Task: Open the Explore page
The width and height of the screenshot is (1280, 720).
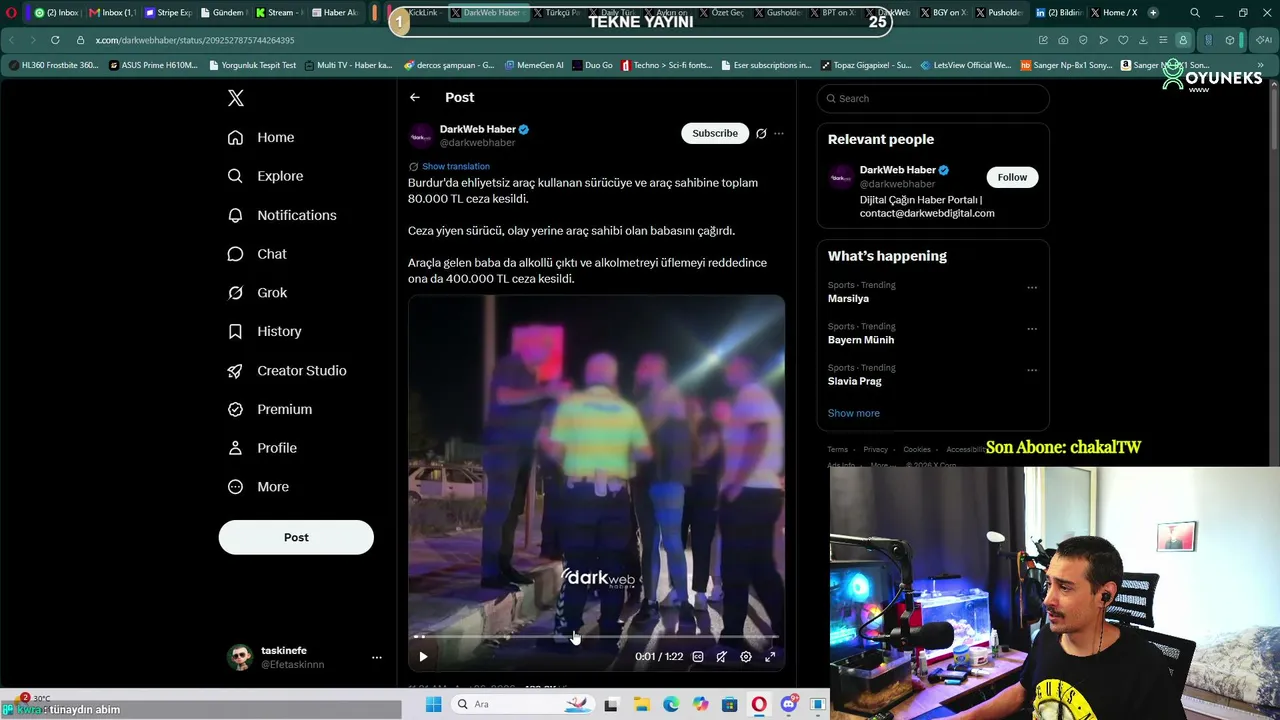Action: [x=265, y=176]
